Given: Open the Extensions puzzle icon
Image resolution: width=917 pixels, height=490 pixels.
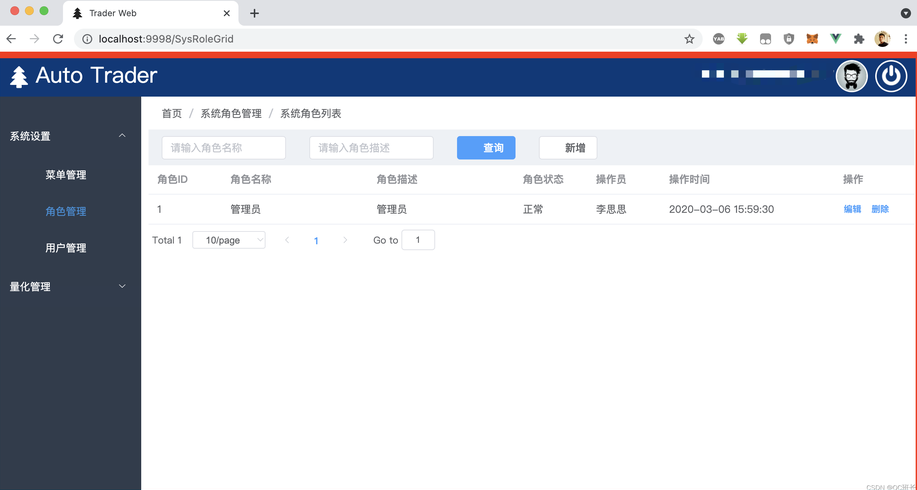Looking at the screenshot, I should pos(859,39).
